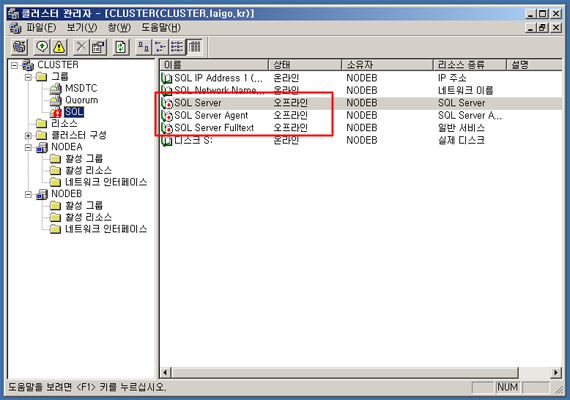Sort by the 이름 column header

(x=214, y=65)
